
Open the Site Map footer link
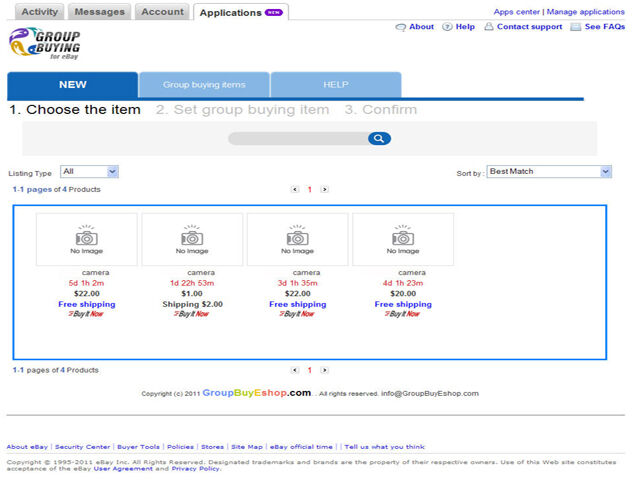click(247, 447)
